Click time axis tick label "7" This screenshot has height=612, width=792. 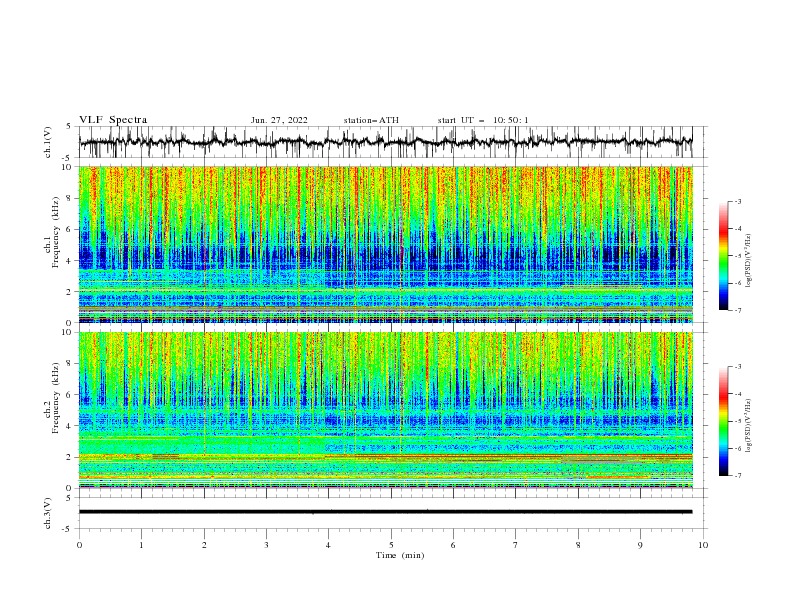pos(516,545)
